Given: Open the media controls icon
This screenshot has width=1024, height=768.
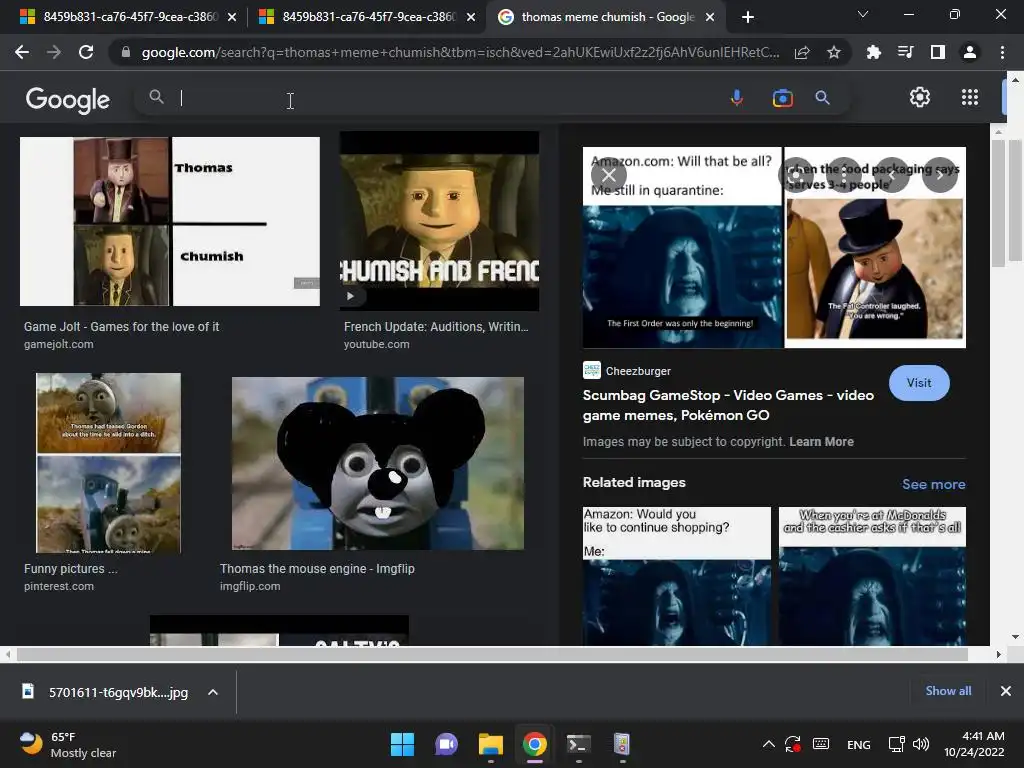Looking at the screenshot, I should (x=905, y=52).
